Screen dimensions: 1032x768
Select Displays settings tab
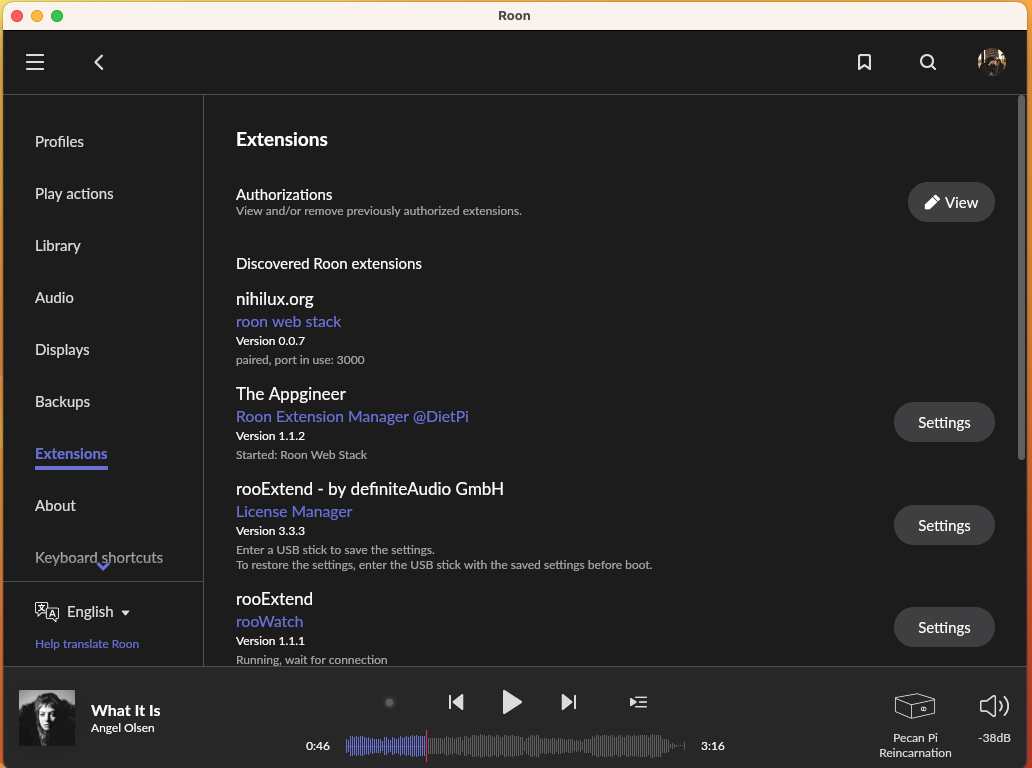pyautogui.click(x=62, y=349)
